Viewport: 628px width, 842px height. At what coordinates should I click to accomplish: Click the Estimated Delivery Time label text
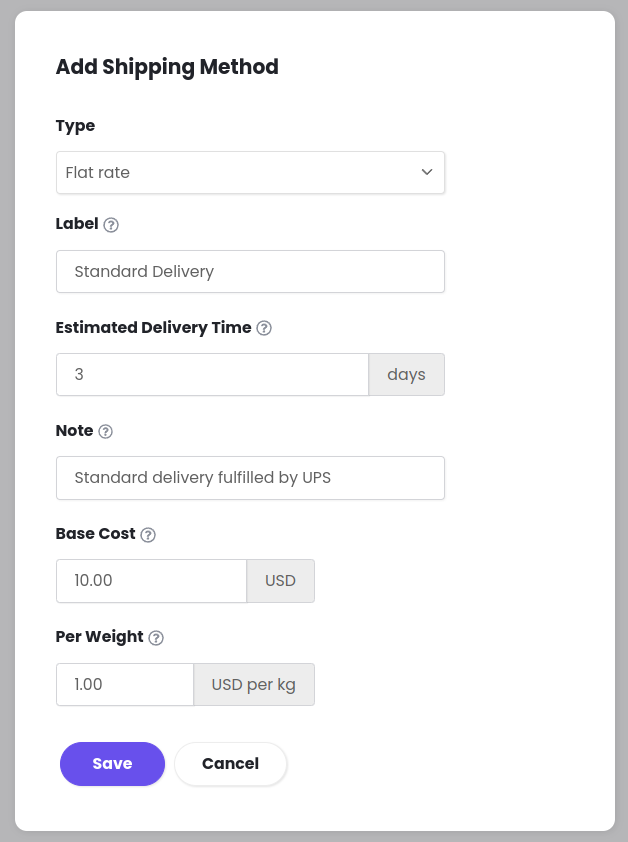[x=153, y=328]
